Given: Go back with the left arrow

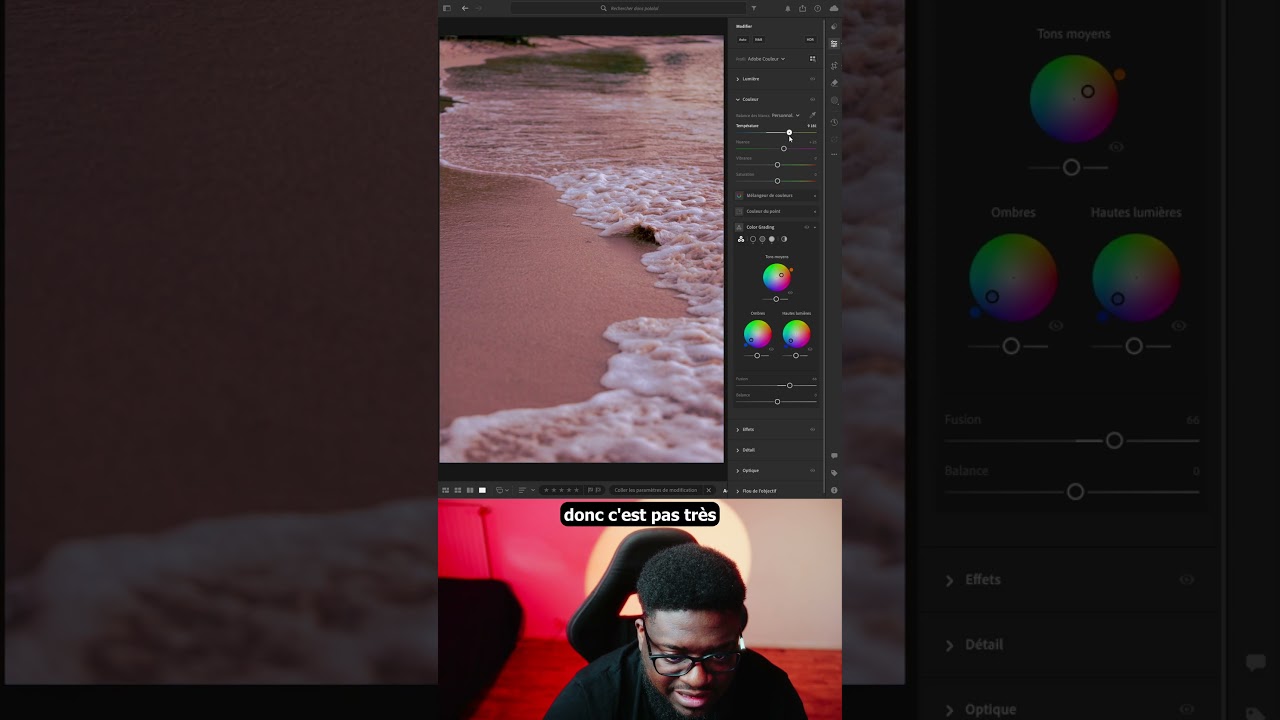Looking at the screenshot, I should point(465,8).
